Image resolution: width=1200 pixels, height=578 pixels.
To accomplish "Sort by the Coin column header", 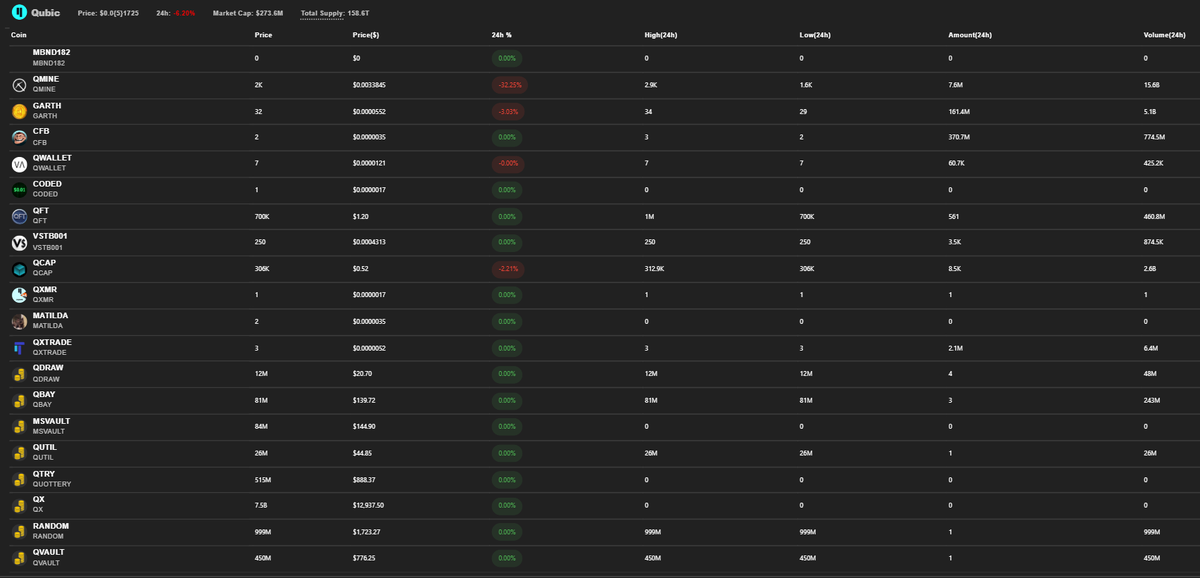I will (x=18, y=35).
